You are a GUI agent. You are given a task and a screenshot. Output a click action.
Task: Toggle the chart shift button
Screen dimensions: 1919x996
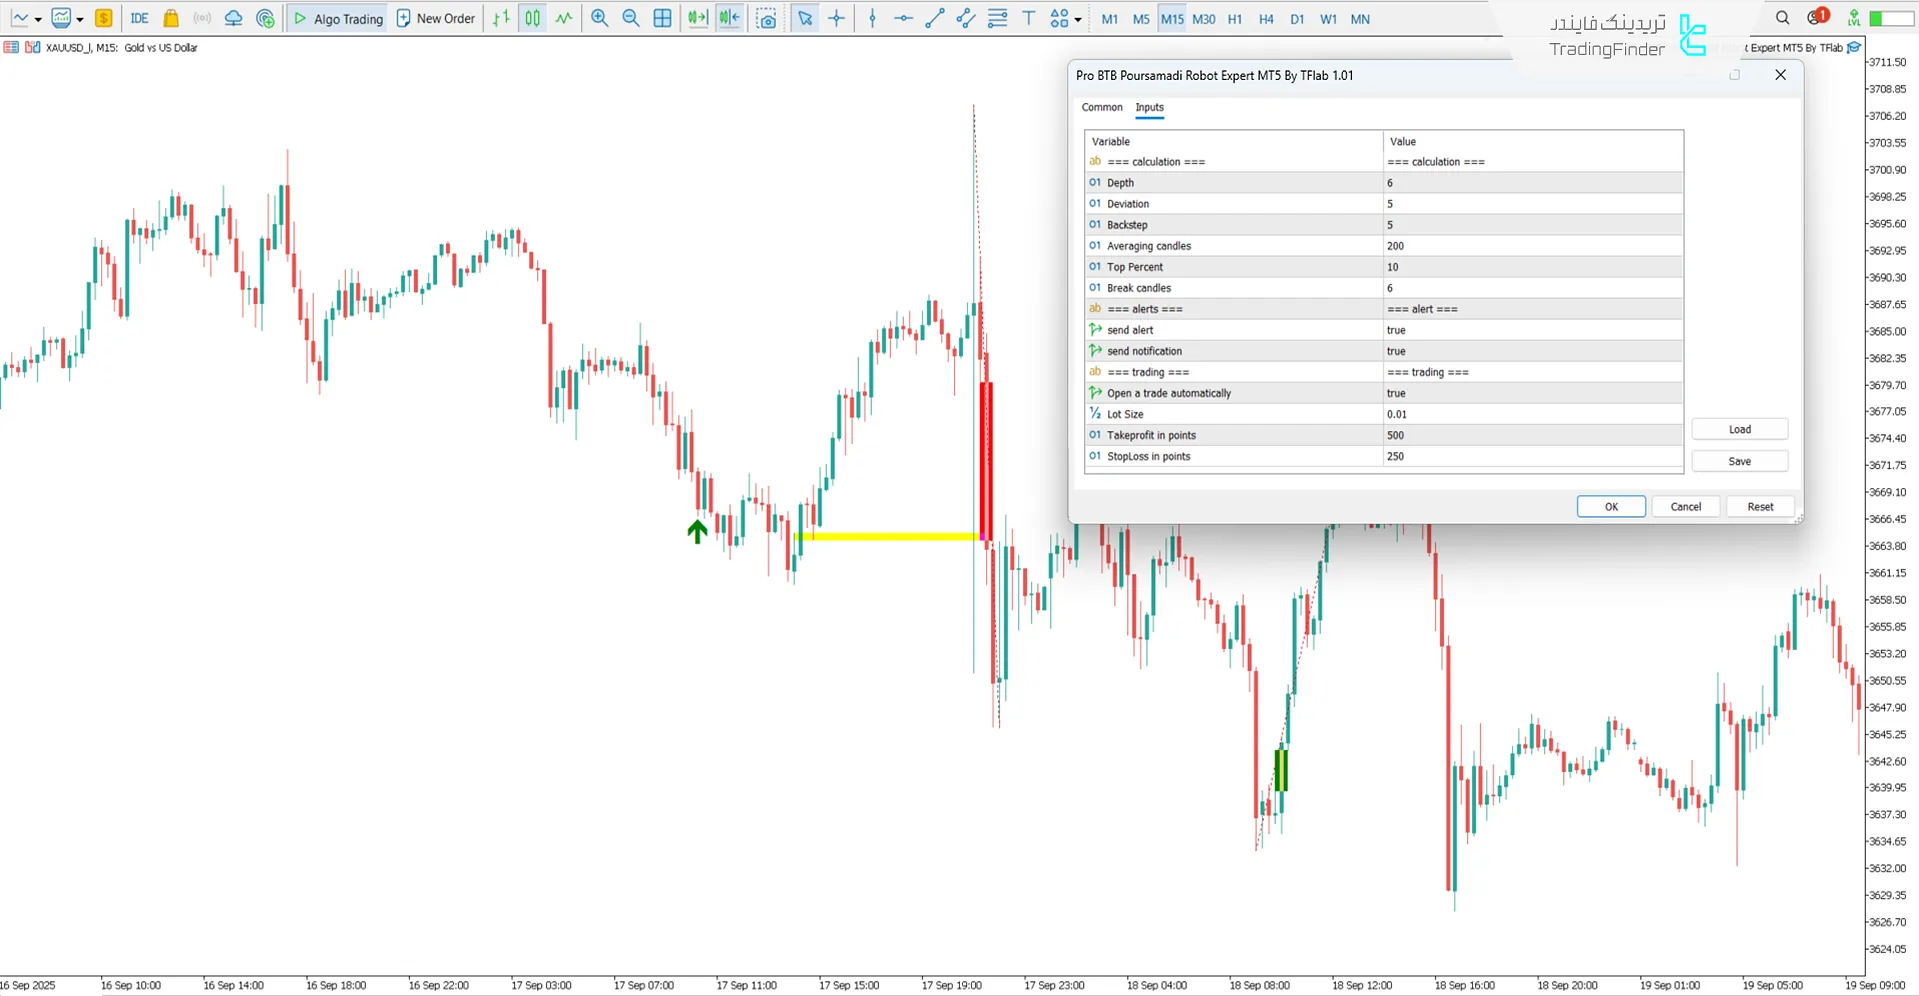[x=729, y=18]
